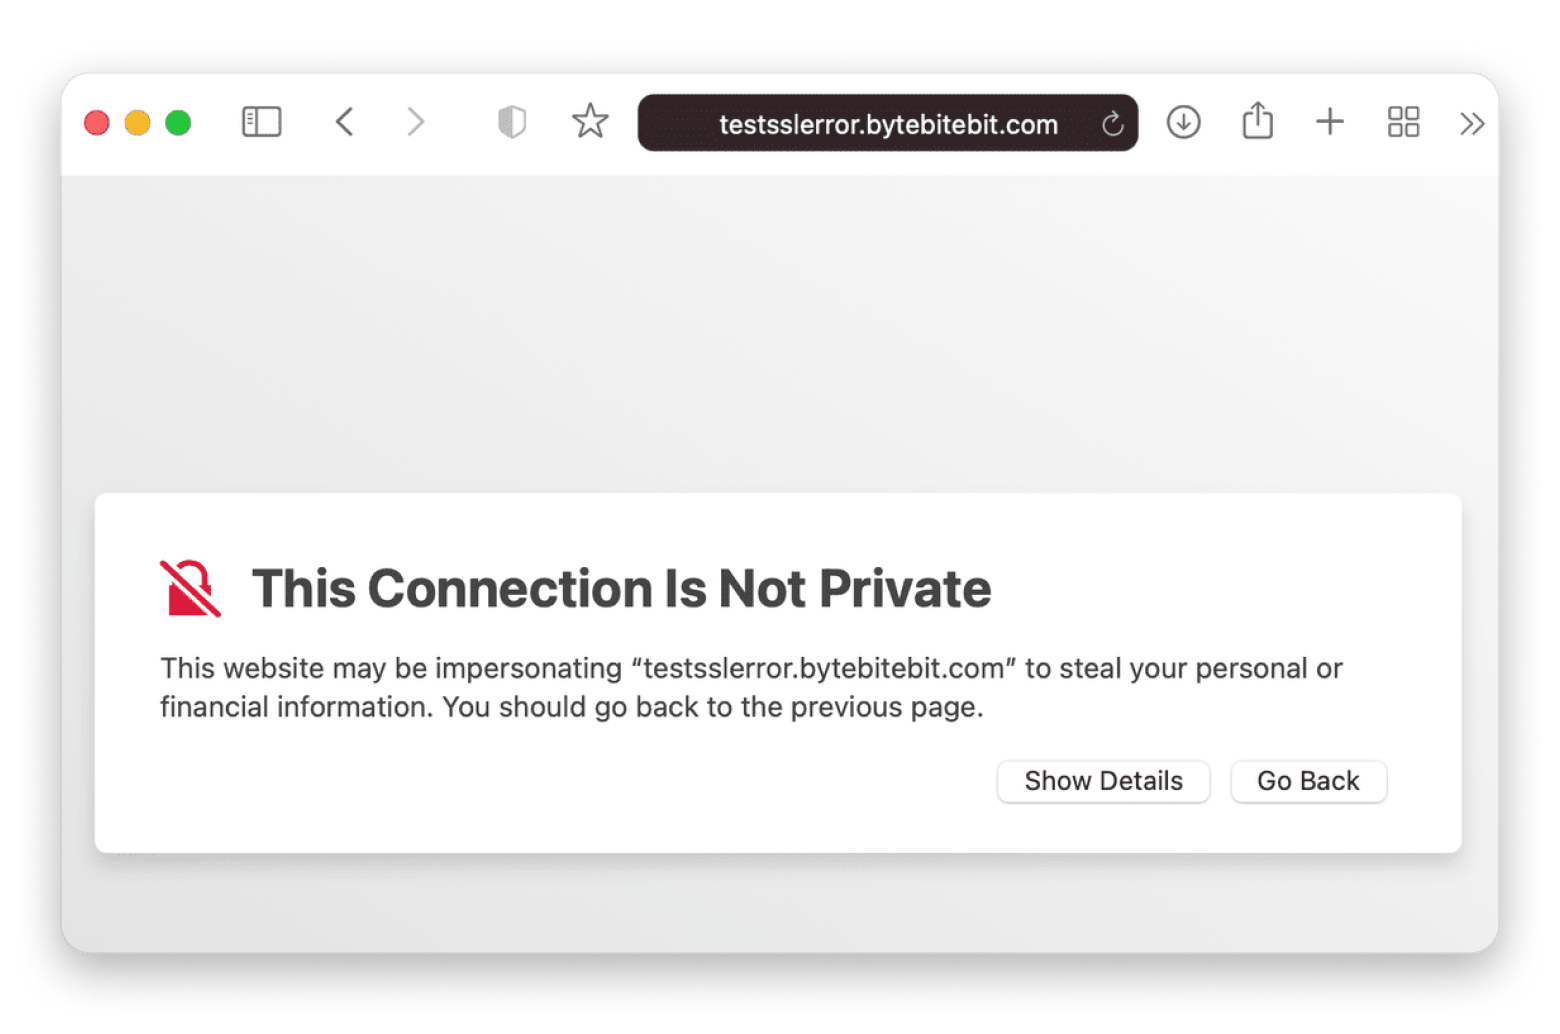1560x1034 pixels.
Task: Click the red crossed-out lock warning icon
Action: point(190,588)
